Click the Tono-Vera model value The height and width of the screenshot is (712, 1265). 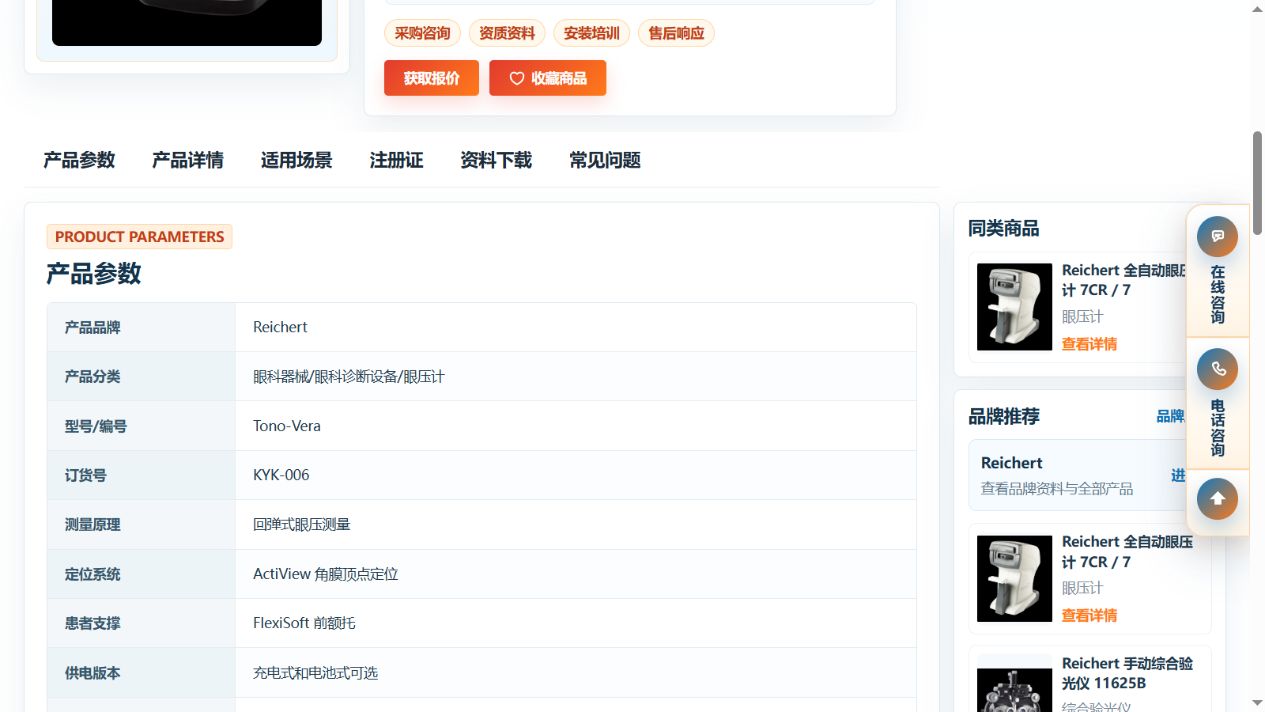coord(287,426)
